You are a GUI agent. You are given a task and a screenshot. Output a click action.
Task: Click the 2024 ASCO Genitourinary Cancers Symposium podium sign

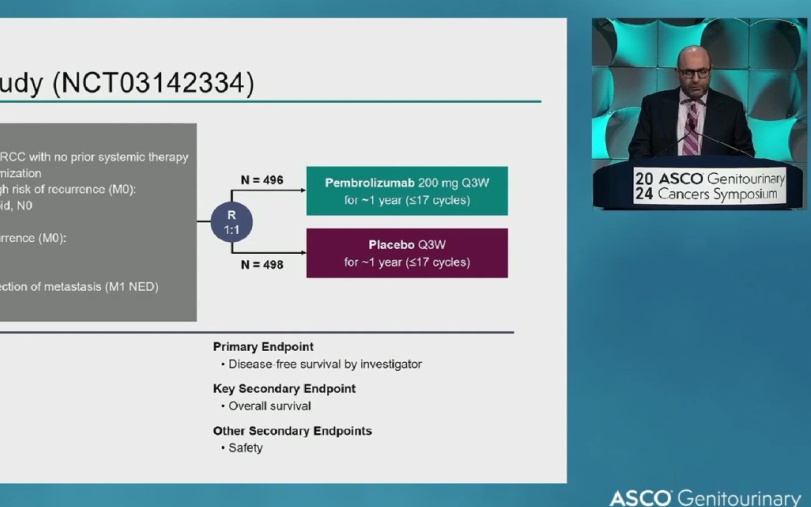[709, 186]
